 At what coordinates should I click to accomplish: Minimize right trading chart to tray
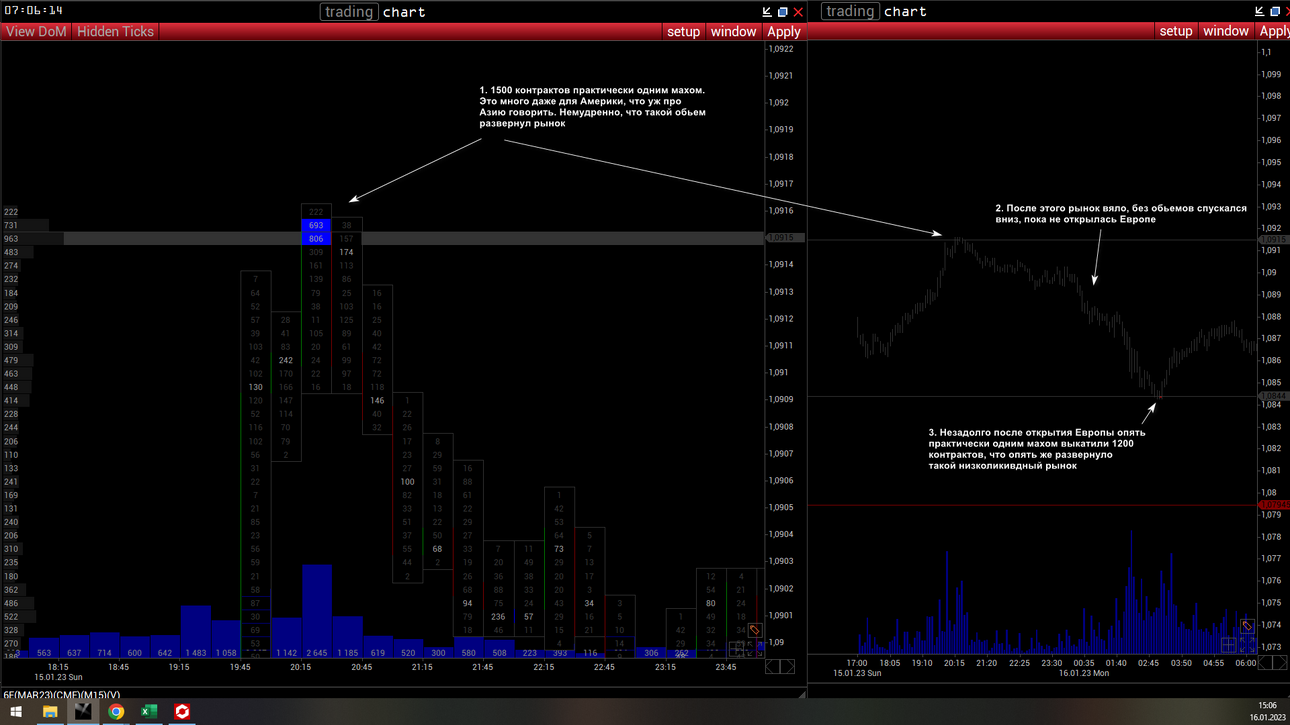click(x=1260, y=12)
